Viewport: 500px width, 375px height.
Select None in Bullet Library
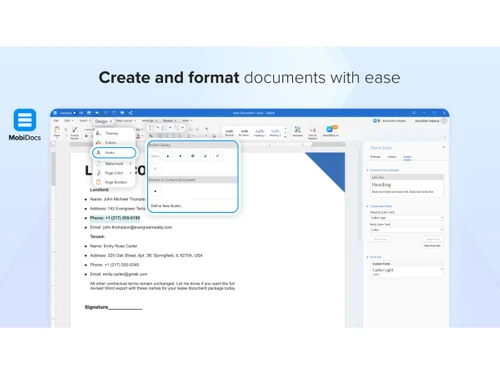point(155,156)
